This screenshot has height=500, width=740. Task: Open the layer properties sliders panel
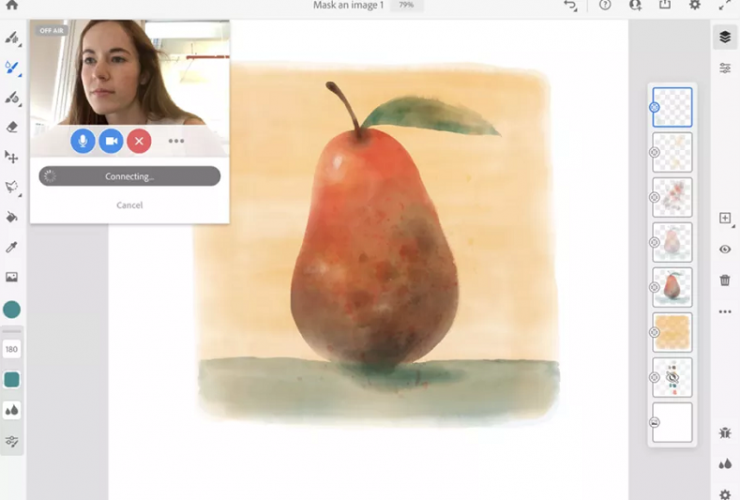(x=725, y=68)
